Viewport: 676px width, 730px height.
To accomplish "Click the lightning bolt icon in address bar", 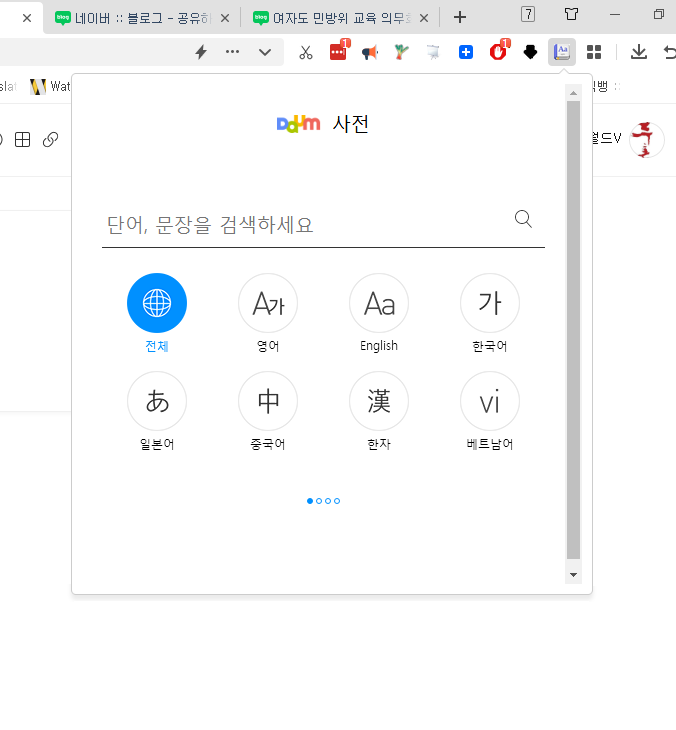I will (201, 52).
